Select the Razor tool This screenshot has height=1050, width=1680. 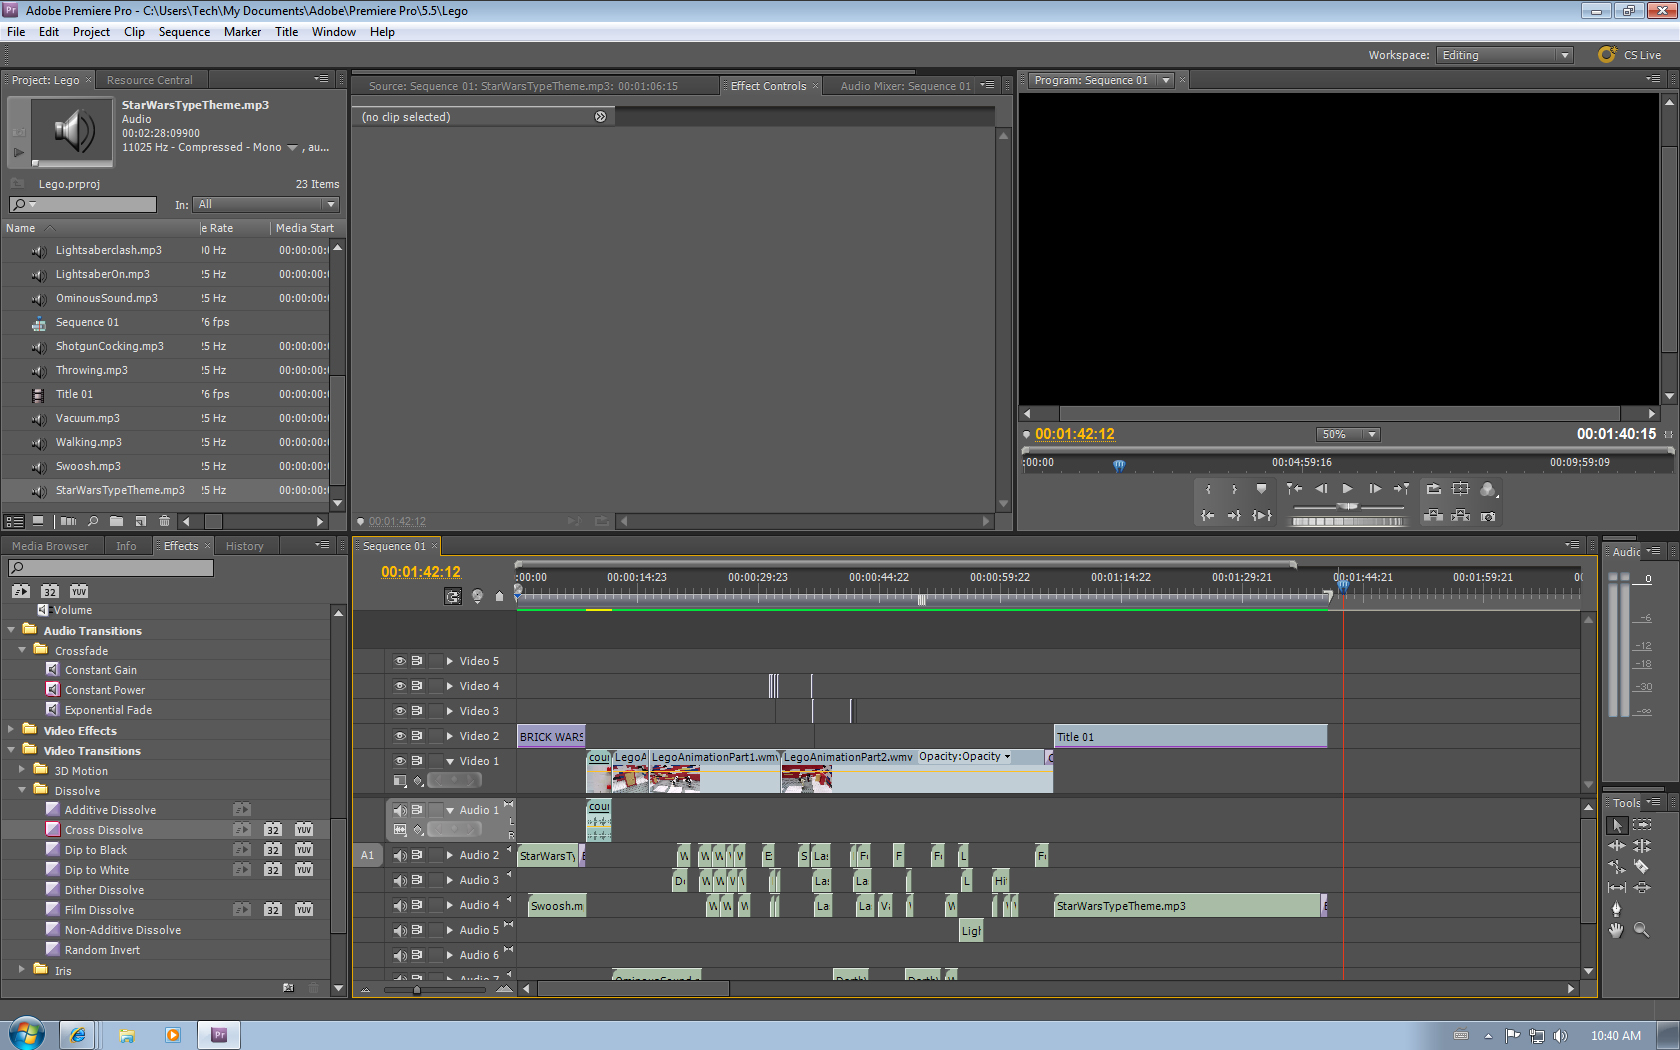(1642, 867)
